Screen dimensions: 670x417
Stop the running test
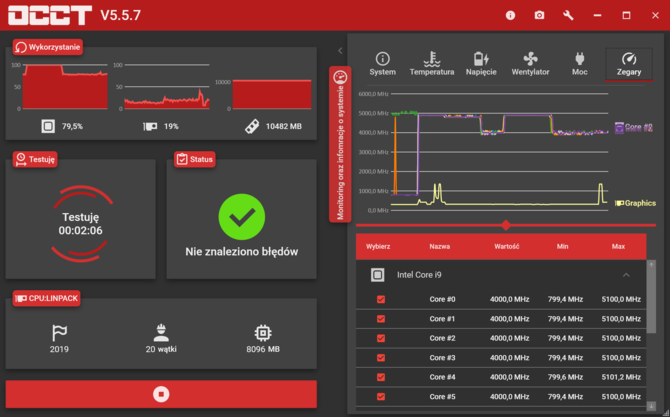tap(161, 394)
